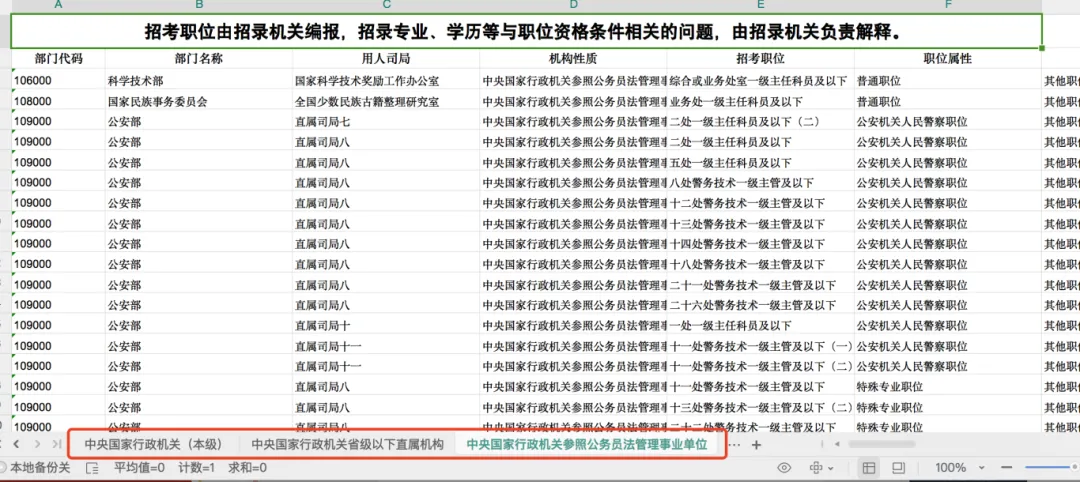Select the 全国少数民族古籍整理研究室 cell
This screenshot has width=1080, height=482.
point(386,102)
